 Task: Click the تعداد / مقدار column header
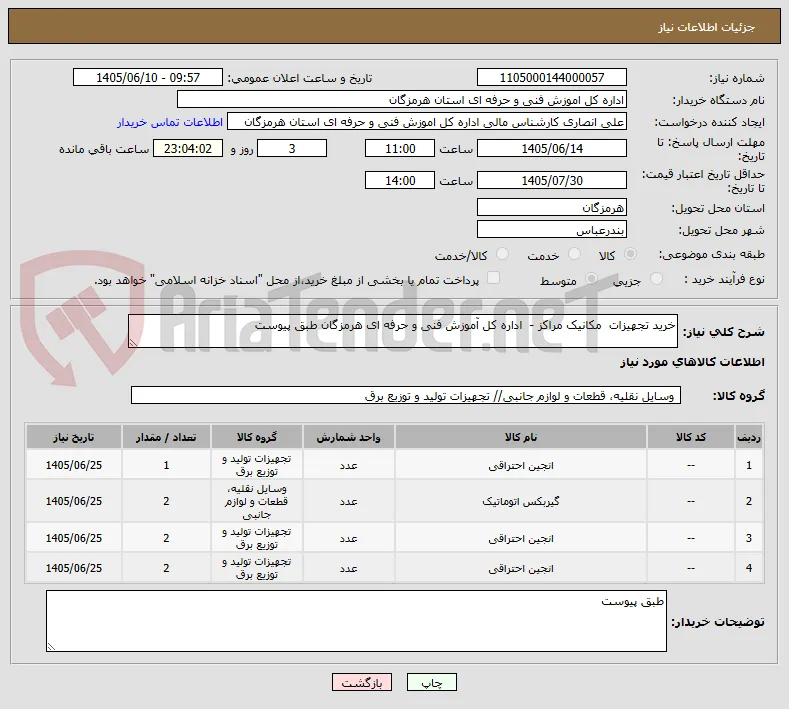point(166,437)
